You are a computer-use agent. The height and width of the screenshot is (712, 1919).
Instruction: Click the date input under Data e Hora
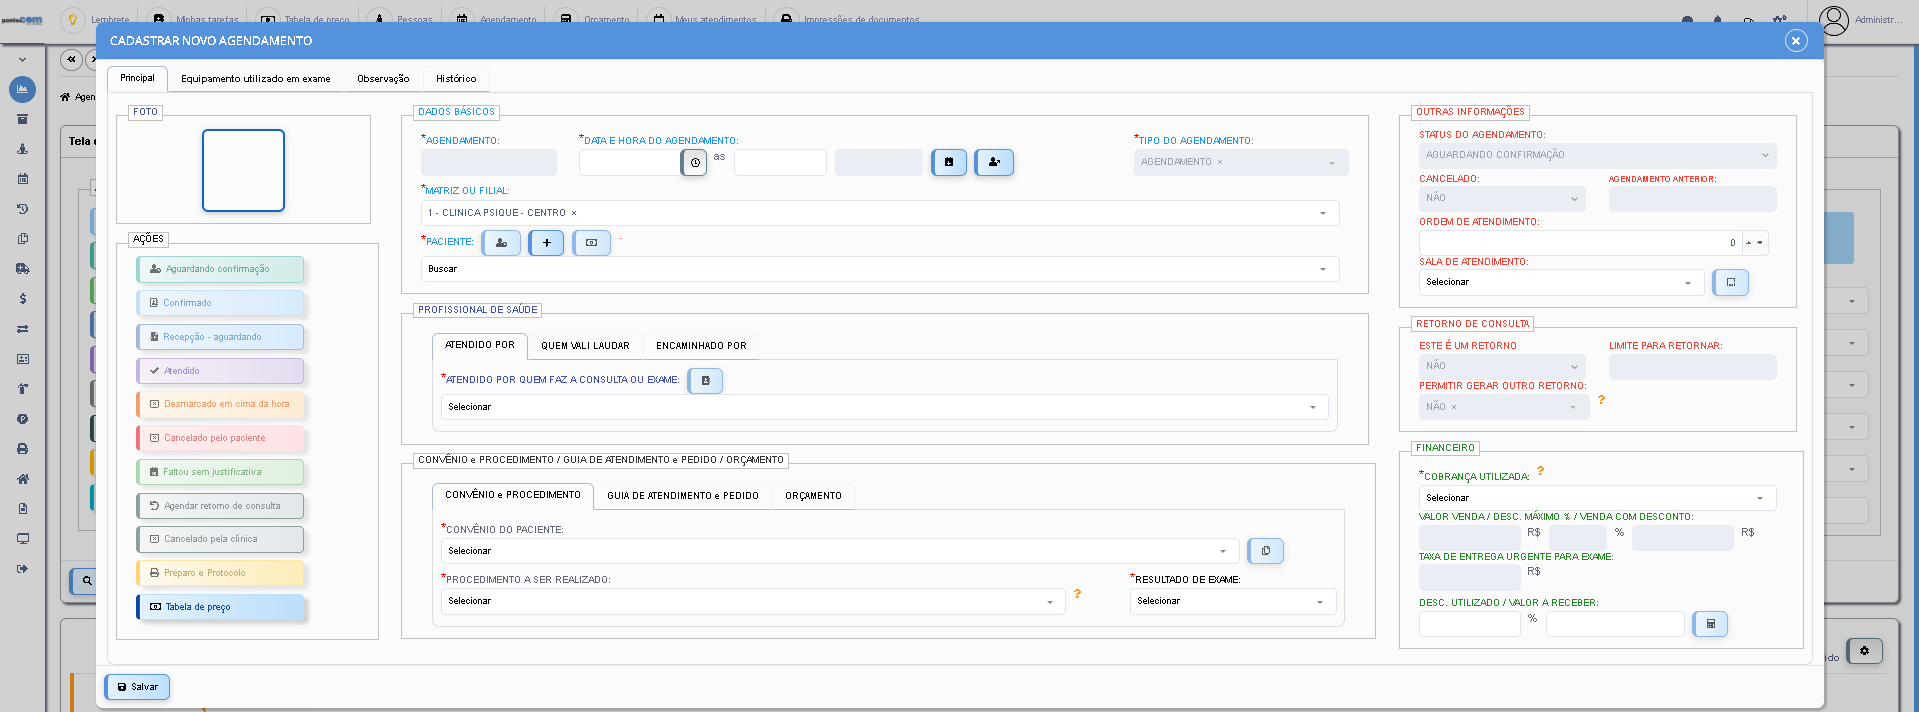630,162
